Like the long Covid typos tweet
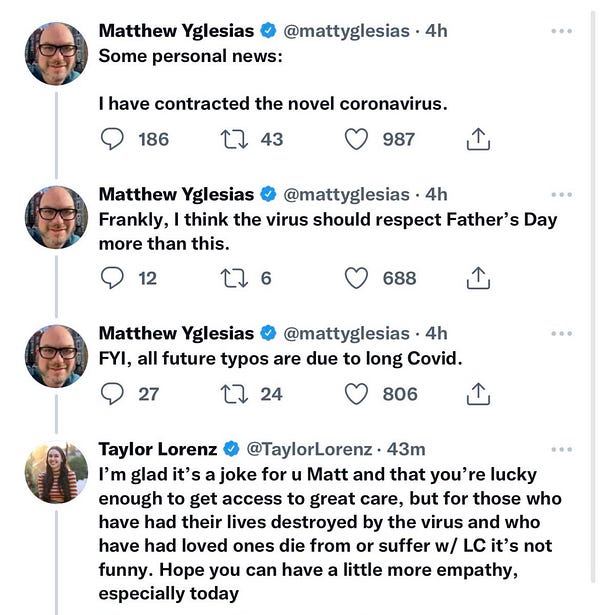The height and width of the screenshot is (615, 600). (356, 394)
